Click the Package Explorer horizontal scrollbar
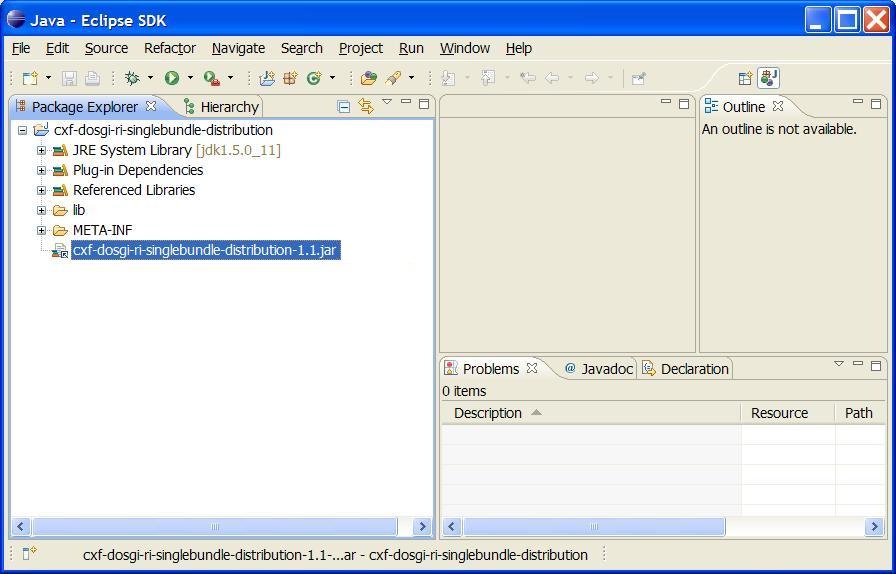The image size is (896, 574). click(214, 526)
